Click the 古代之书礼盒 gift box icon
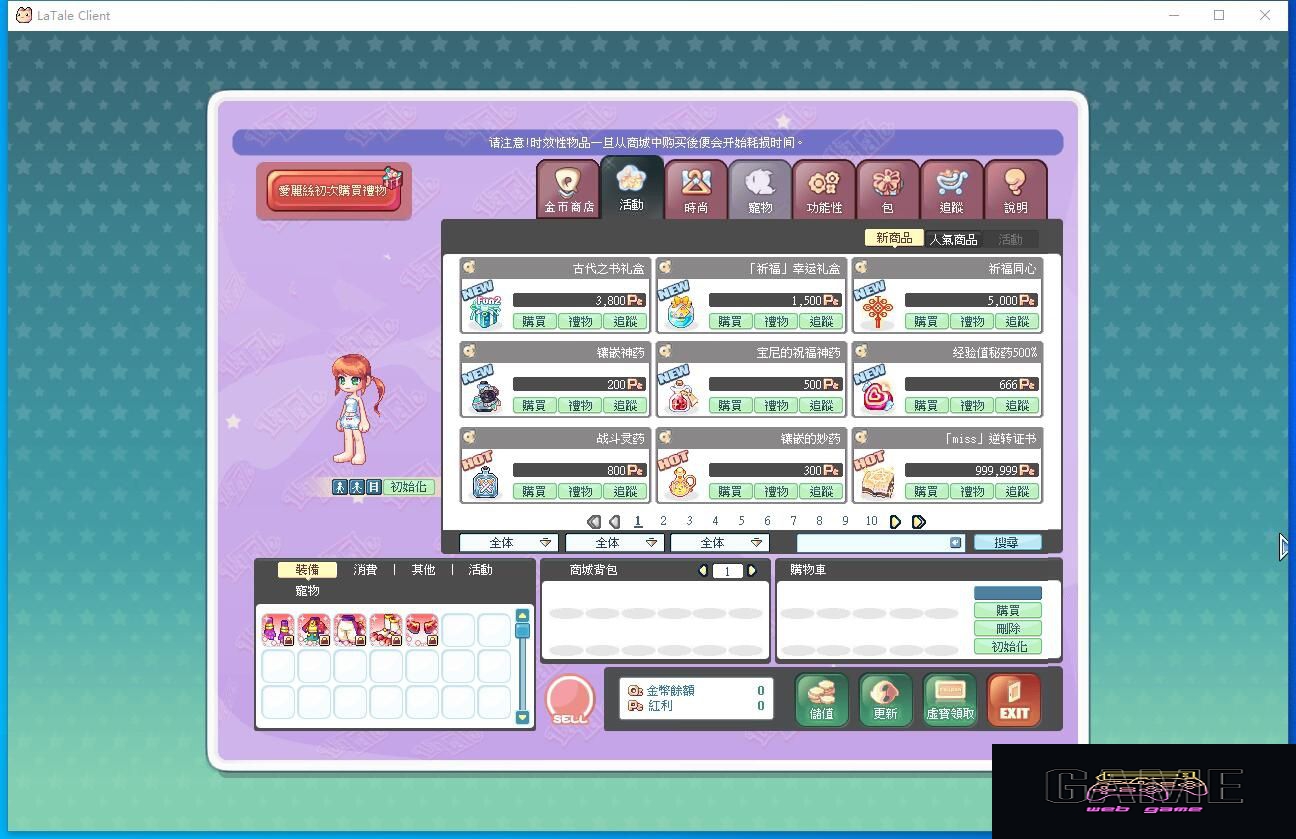Image resolution: width=1296 pixels, height=839 pixels. pos(485,311)
